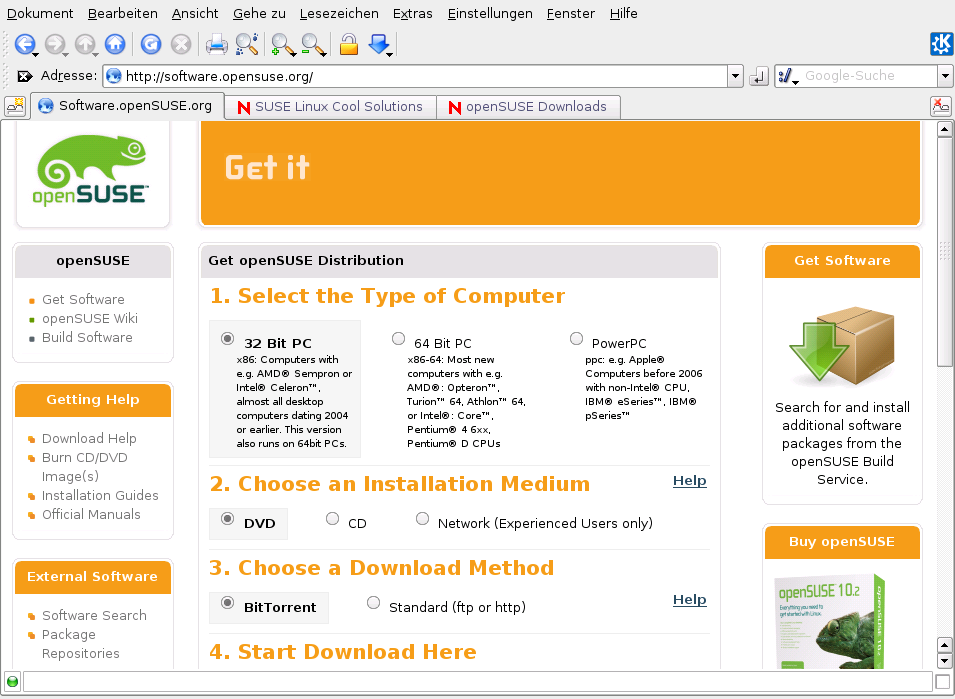Click the security padlock icon
This screenshot has height=699, width=955.
348,44
